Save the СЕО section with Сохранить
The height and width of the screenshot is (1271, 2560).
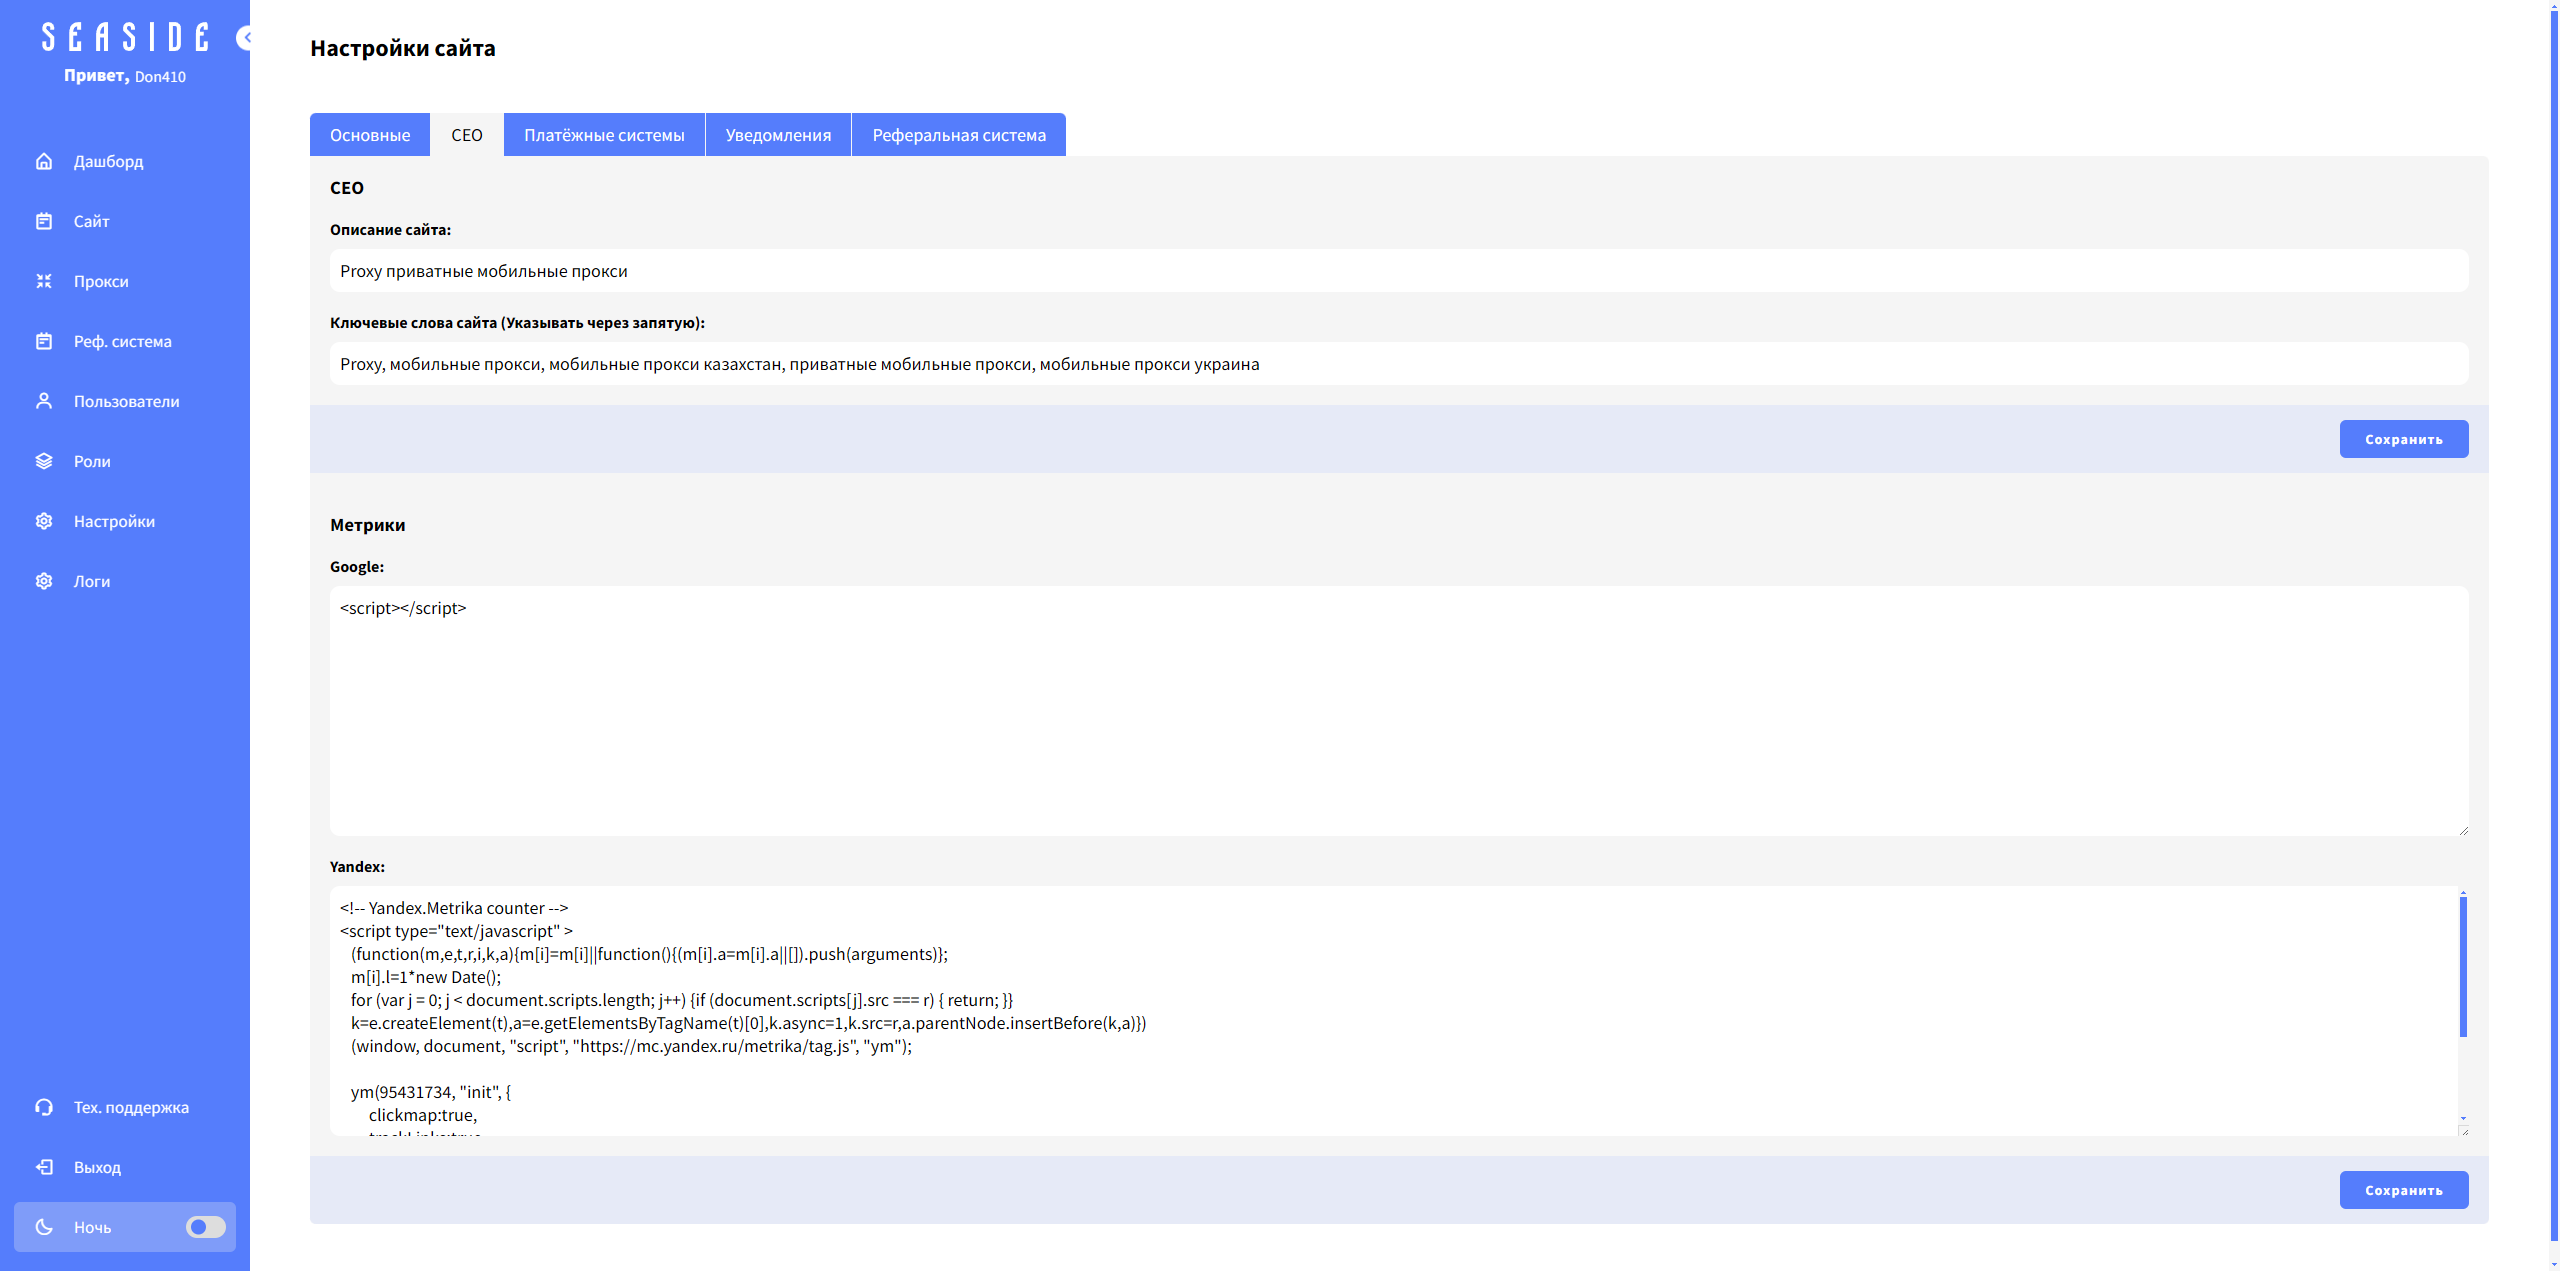(2403, 439)
